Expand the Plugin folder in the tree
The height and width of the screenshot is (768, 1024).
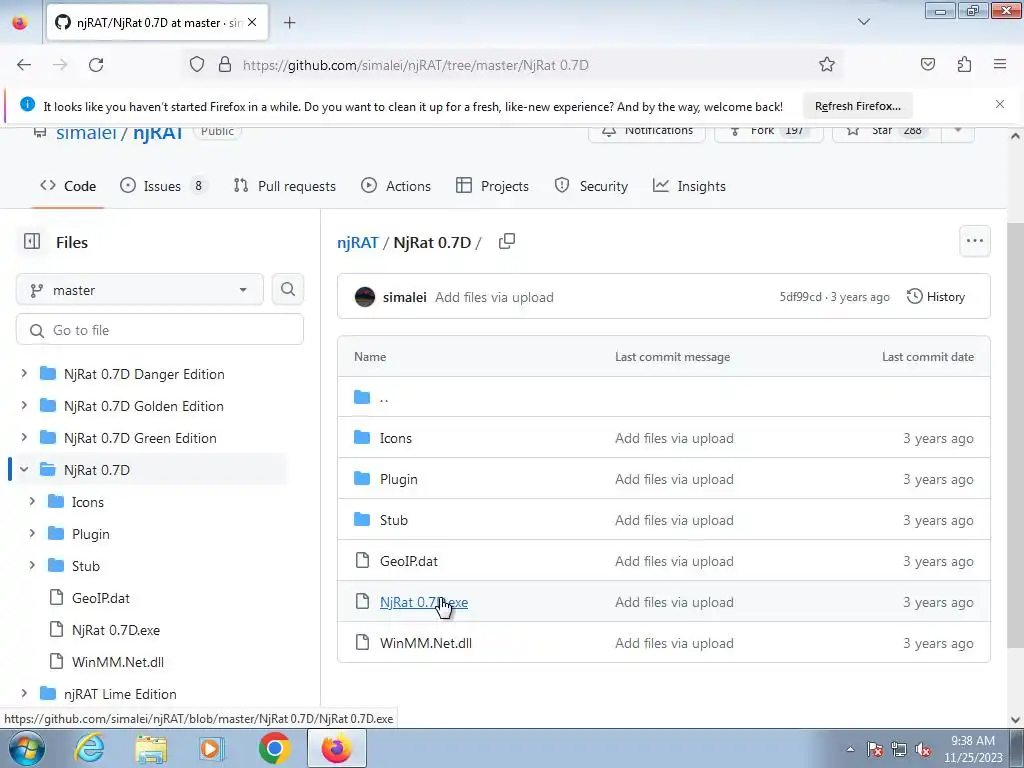[32, 534]
